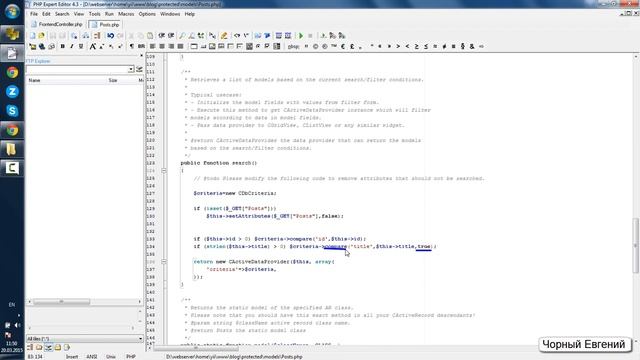640x360 pixels.
Task: Switch to the FTP explorer bottom panel tab
Action: coord(48,348)
